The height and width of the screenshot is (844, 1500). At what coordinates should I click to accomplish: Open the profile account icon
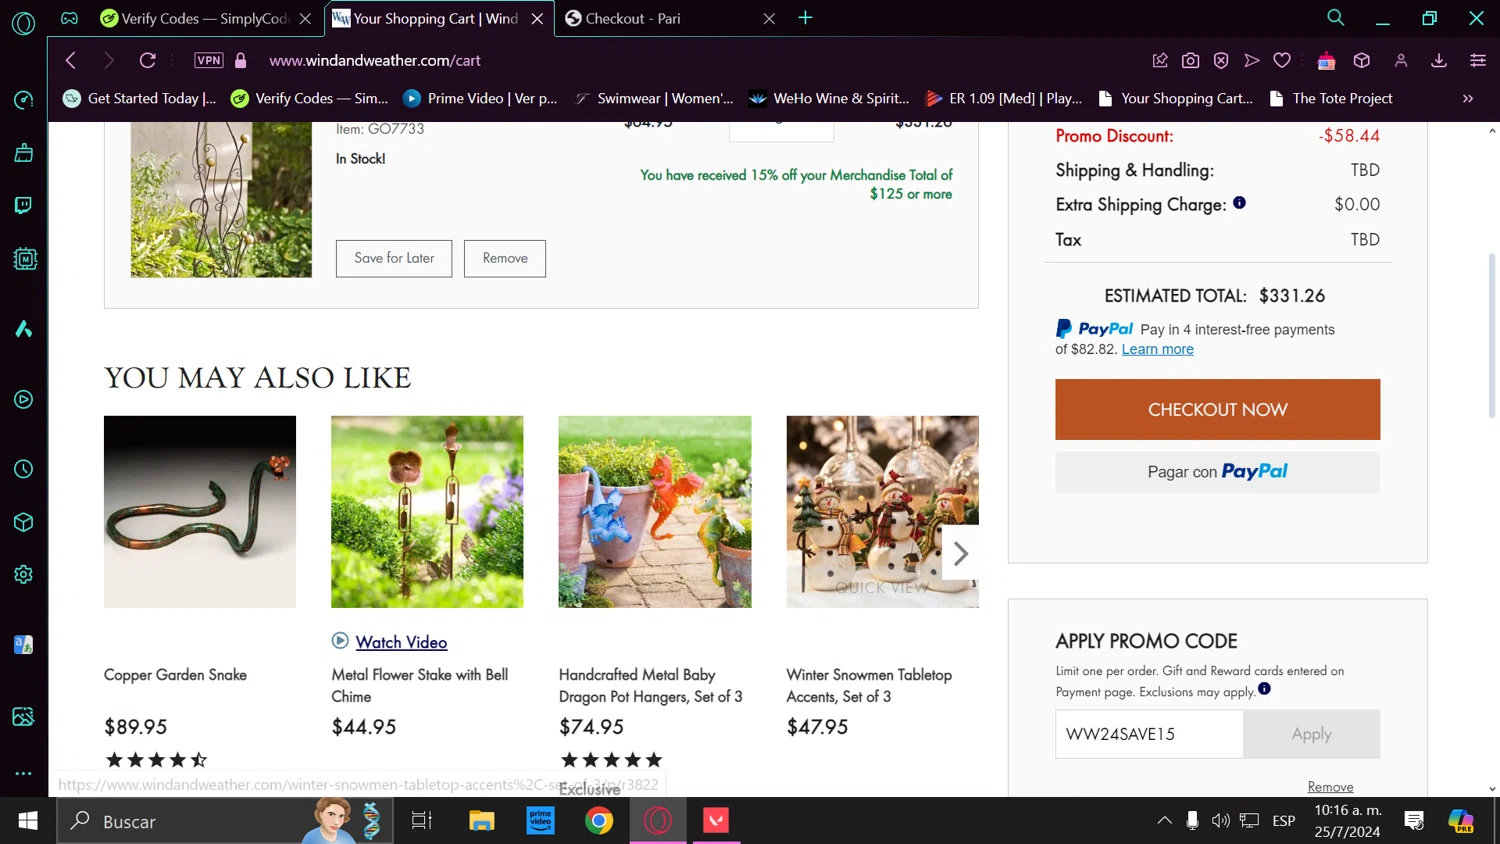pyautogui.click(x=1401, y=61)
